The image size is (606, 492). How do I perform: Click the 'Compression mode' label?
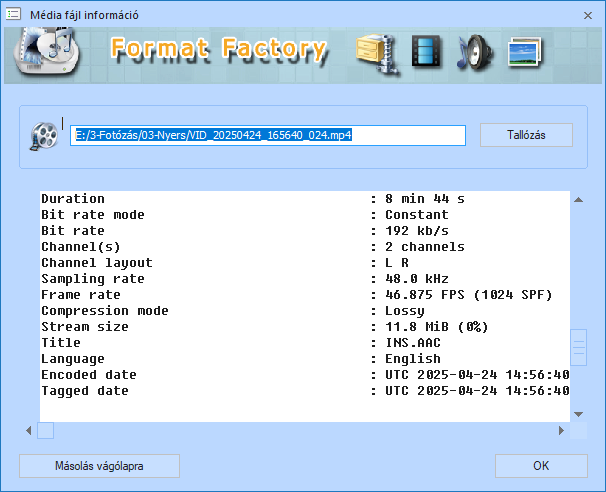105,311
